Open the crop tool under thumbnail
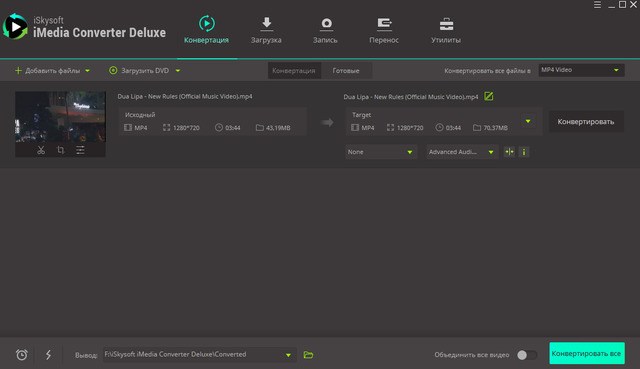The width and height of the screenshot is (640, 369). pos(60,150)
